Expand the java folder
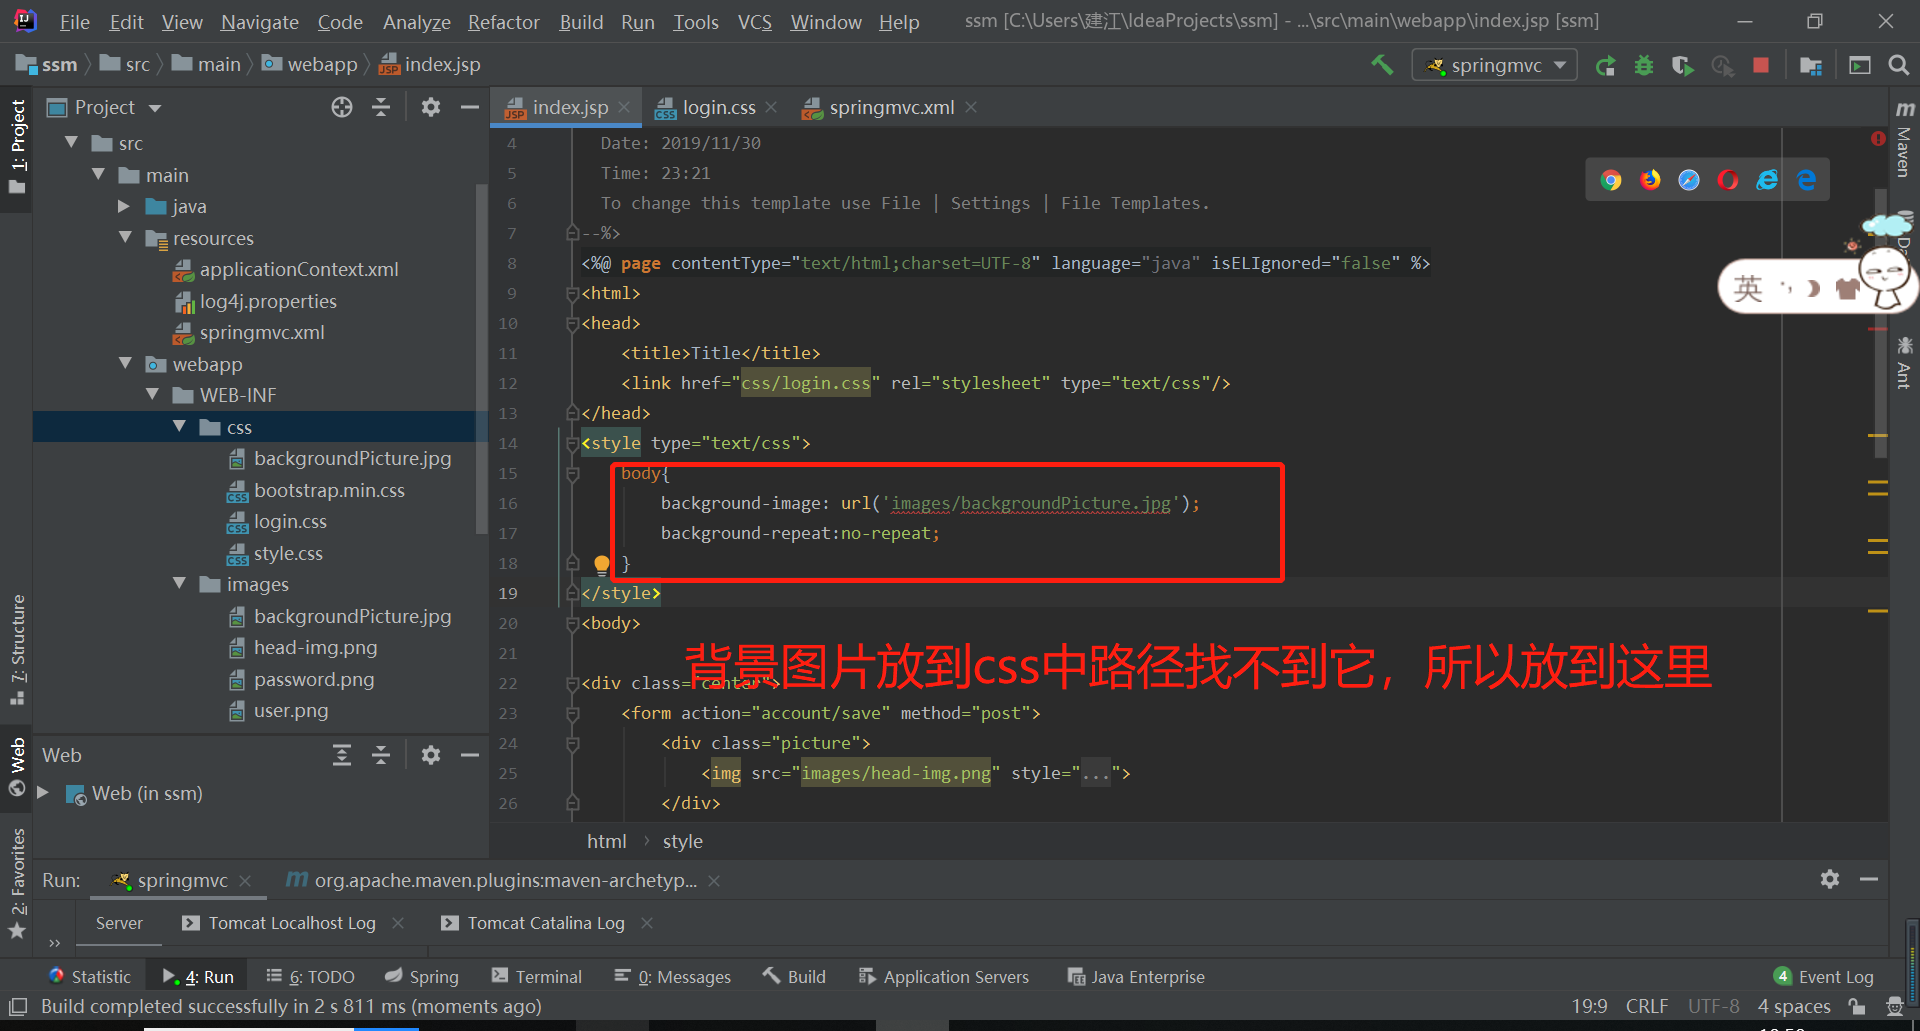1920x1031 pixels. point(124,206)
